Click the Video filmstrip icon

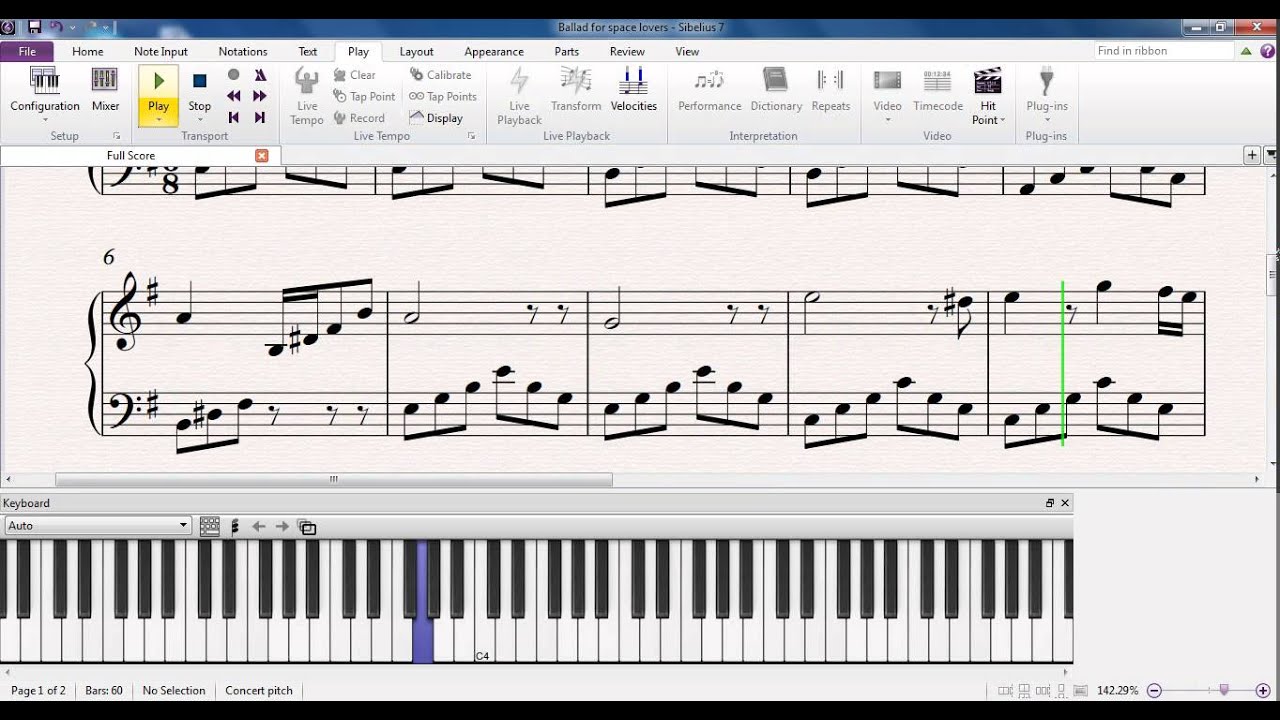click(x=887, y=80)
